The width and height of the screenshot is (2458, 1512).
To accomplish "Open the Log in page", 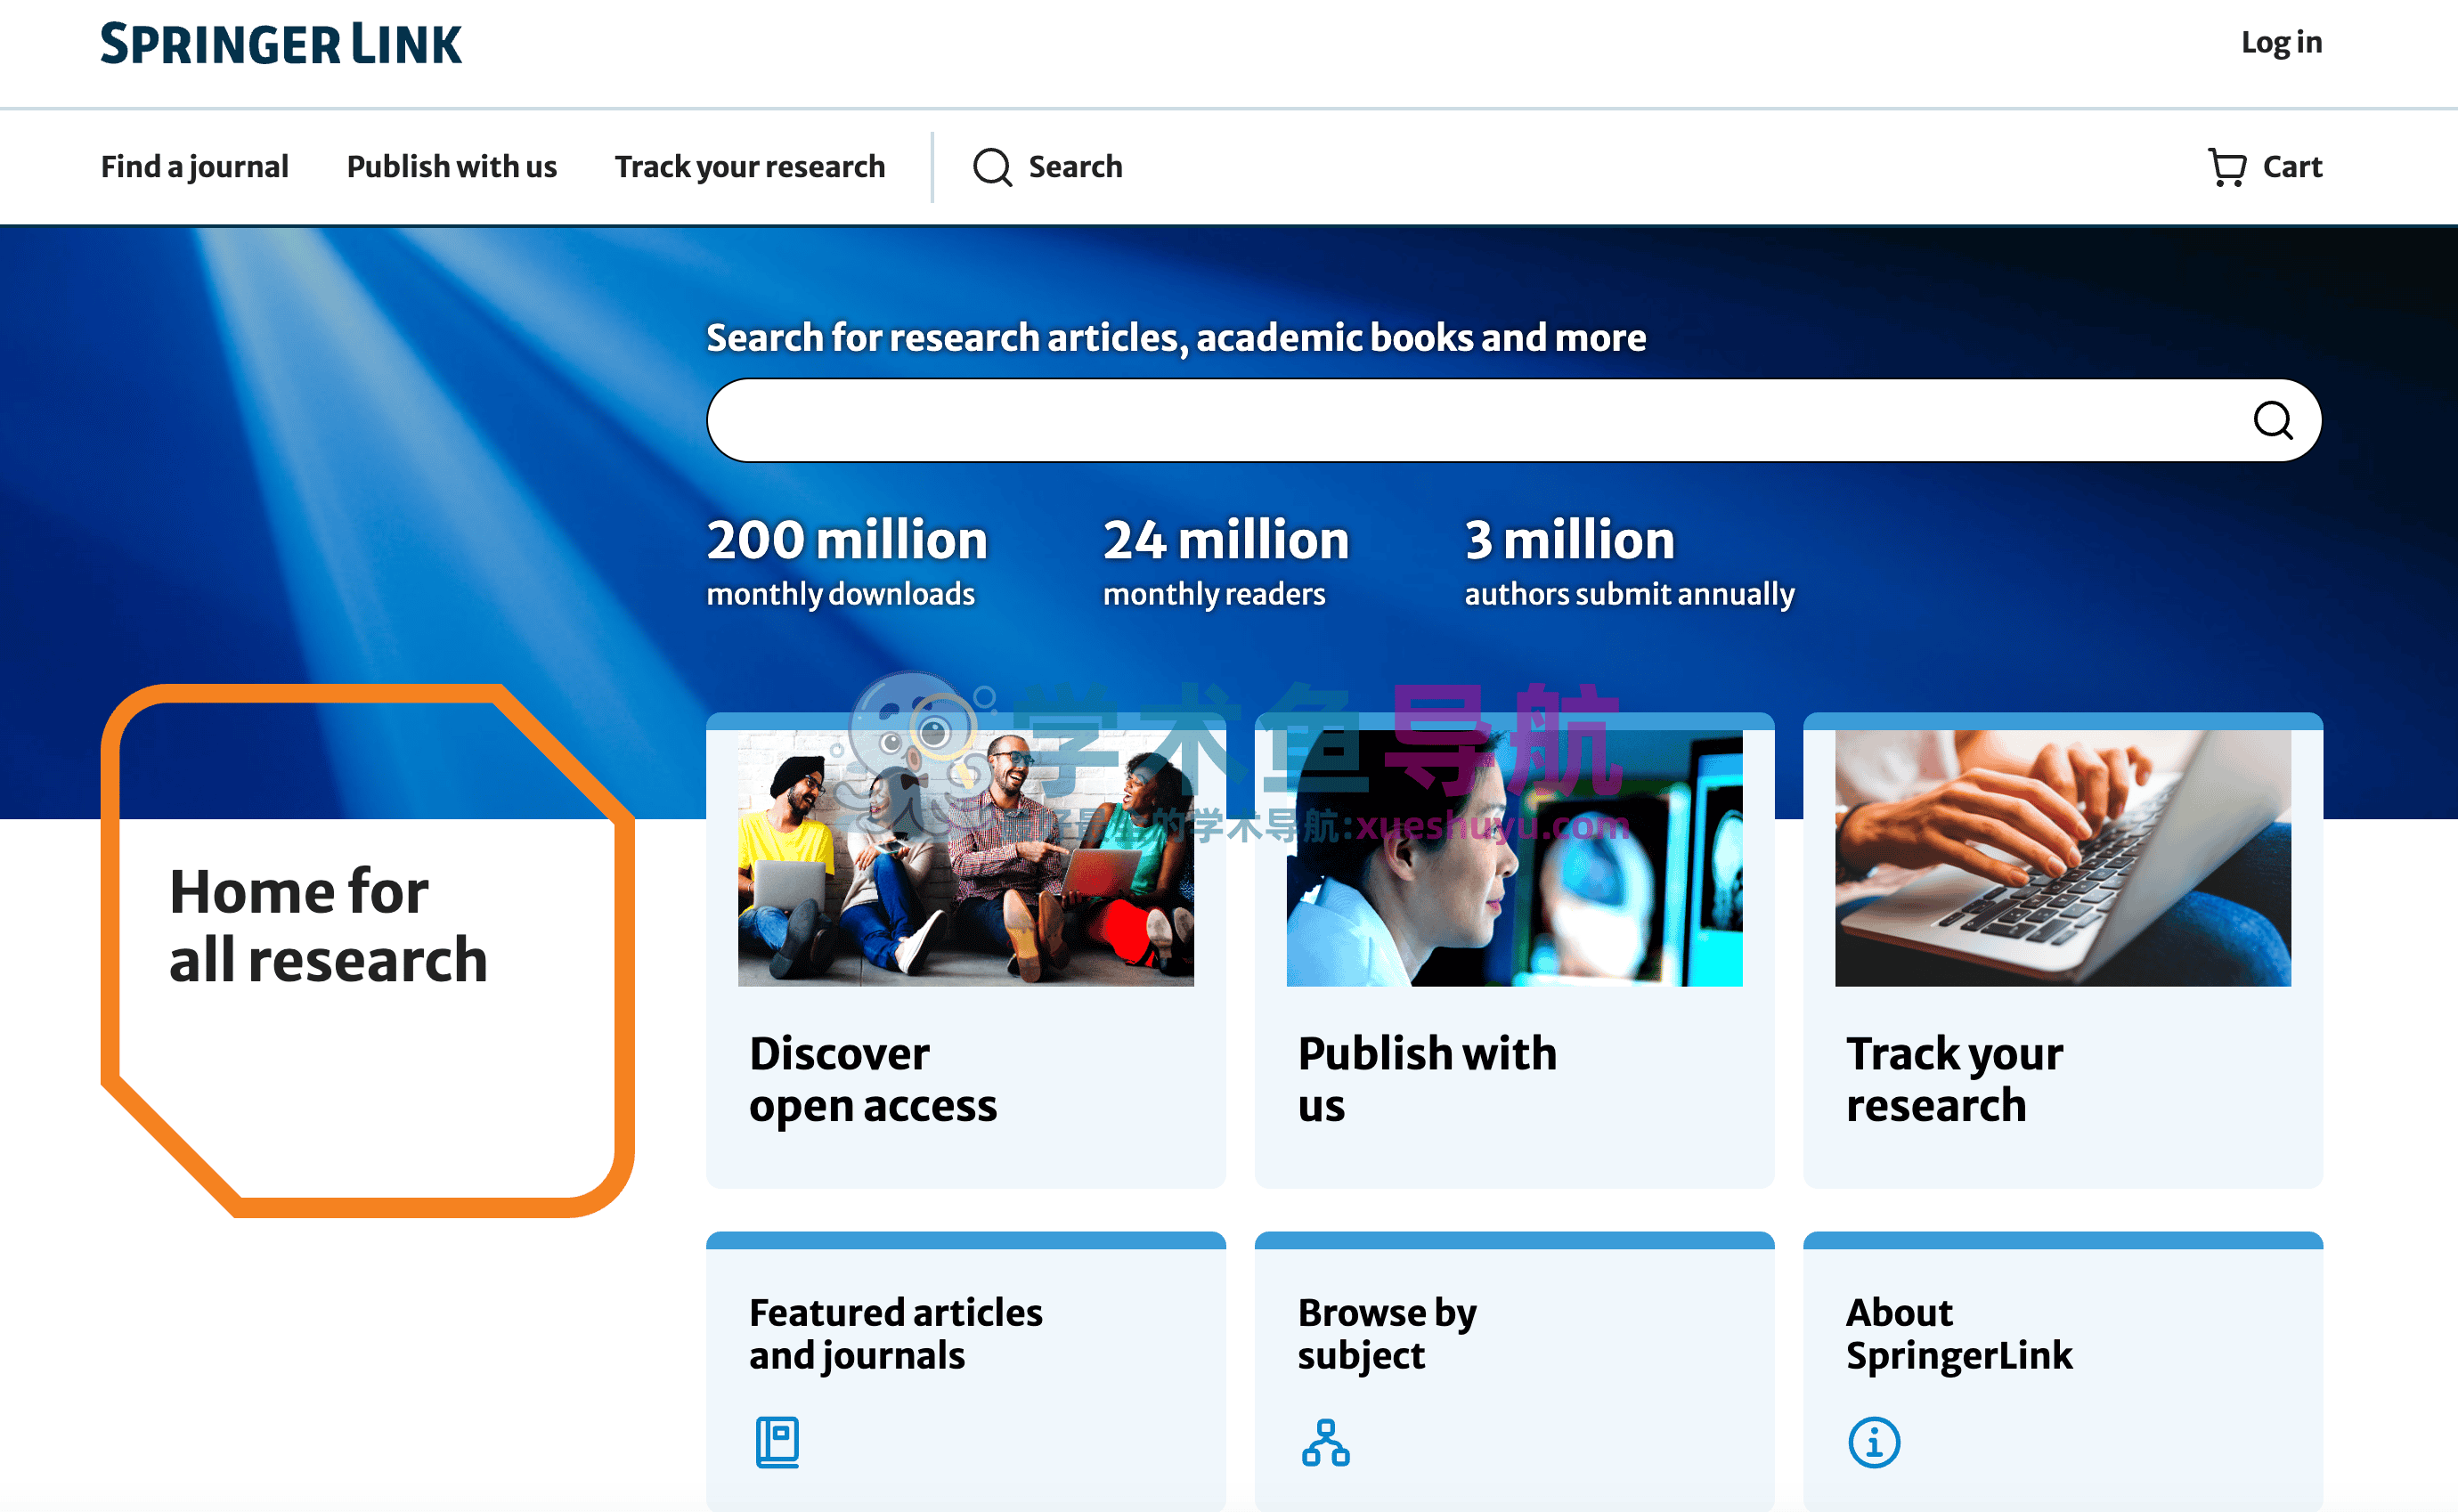I will [2281, 43].
